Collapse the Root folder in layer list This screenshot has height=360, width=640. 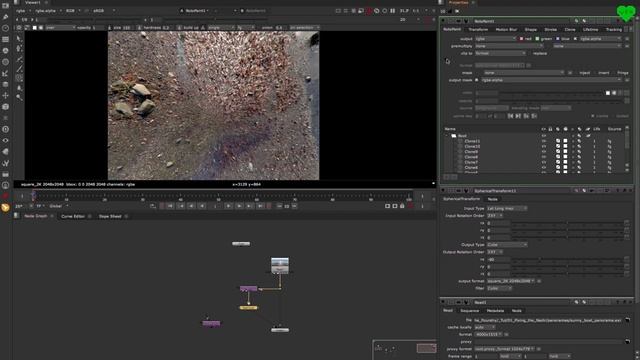(x=448, y=136)
